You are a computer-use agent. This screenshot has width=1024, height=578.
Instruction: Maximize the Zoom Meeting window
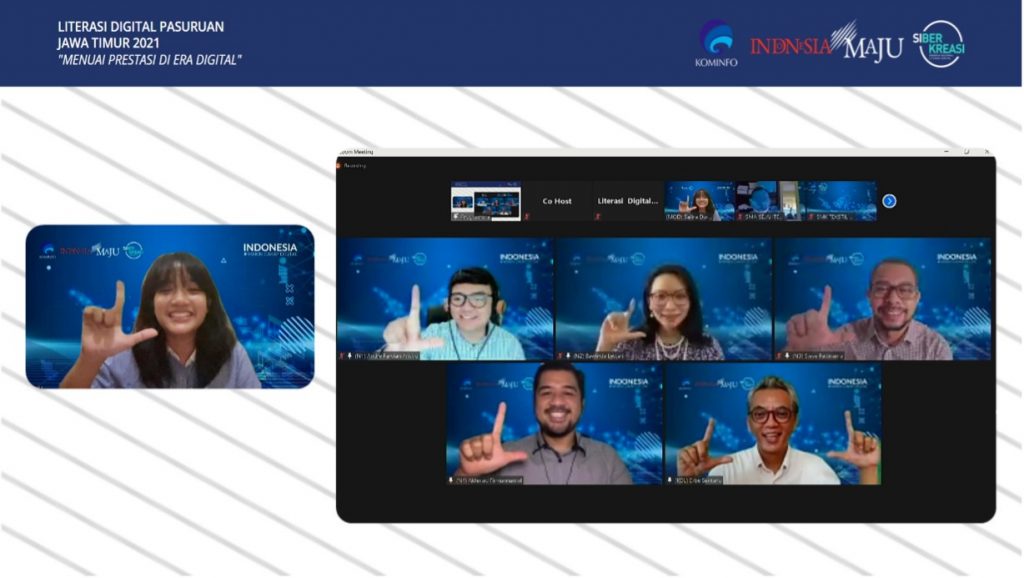(966, 151)
